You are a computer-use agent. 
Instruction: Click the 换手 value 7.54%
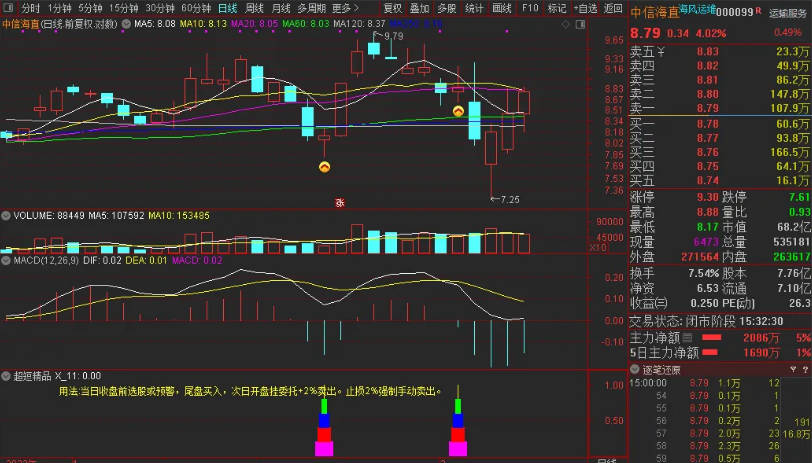coord(703,273)
